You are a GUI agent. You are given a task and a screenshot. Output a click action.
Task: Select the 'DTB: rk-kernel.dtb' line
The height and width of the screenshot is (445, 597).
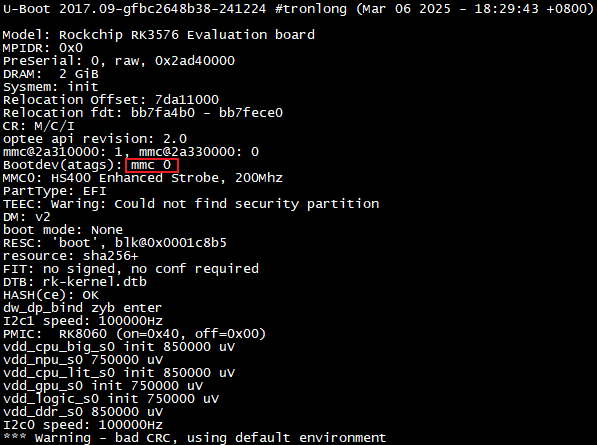75,282
